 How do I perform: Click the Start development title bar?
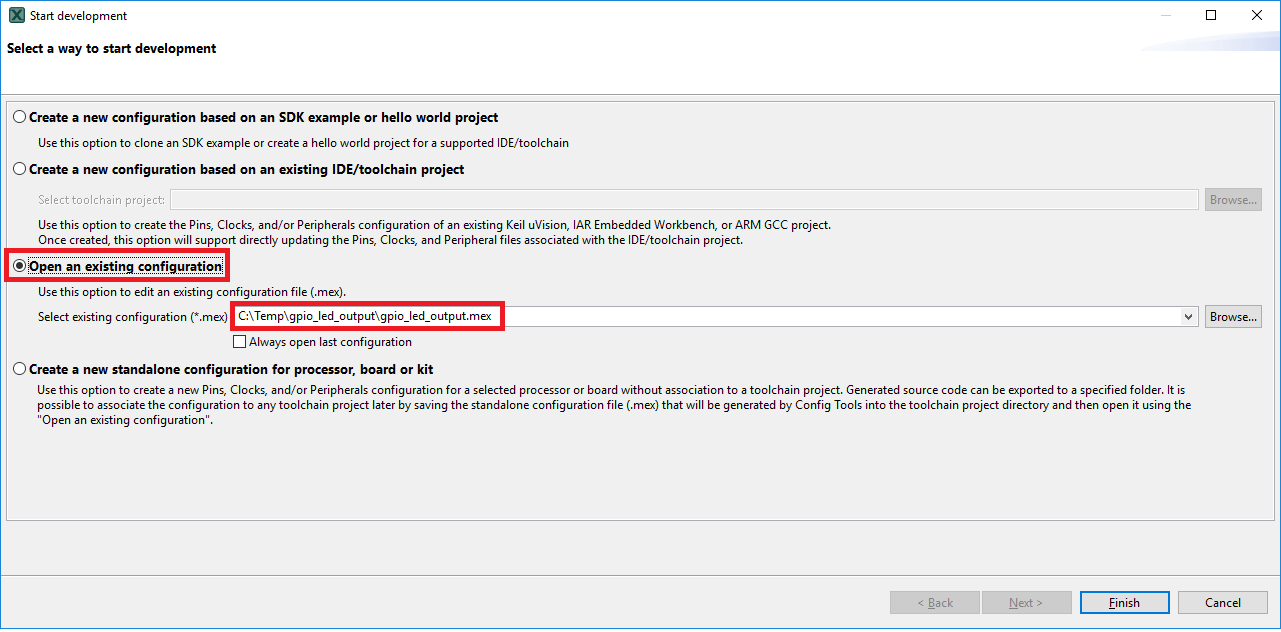[600, 16]
